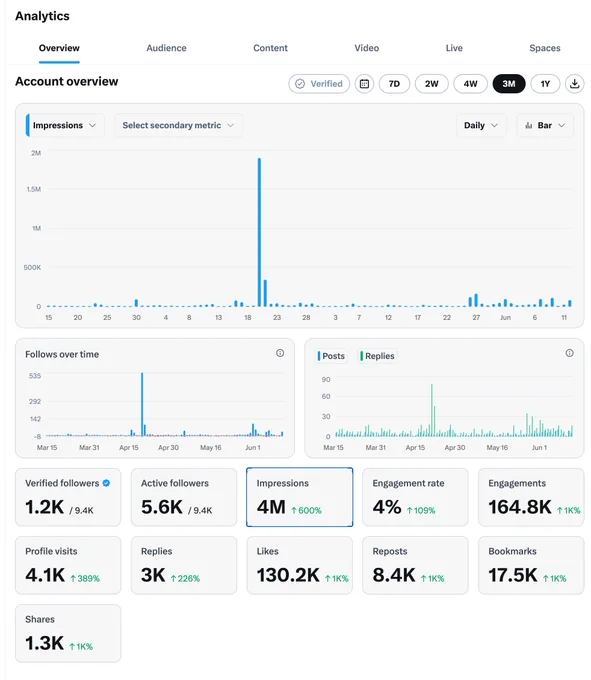This screenshot has height=680, width=591.
Task: Switch to the Content tab
Action: click(270, 48)
